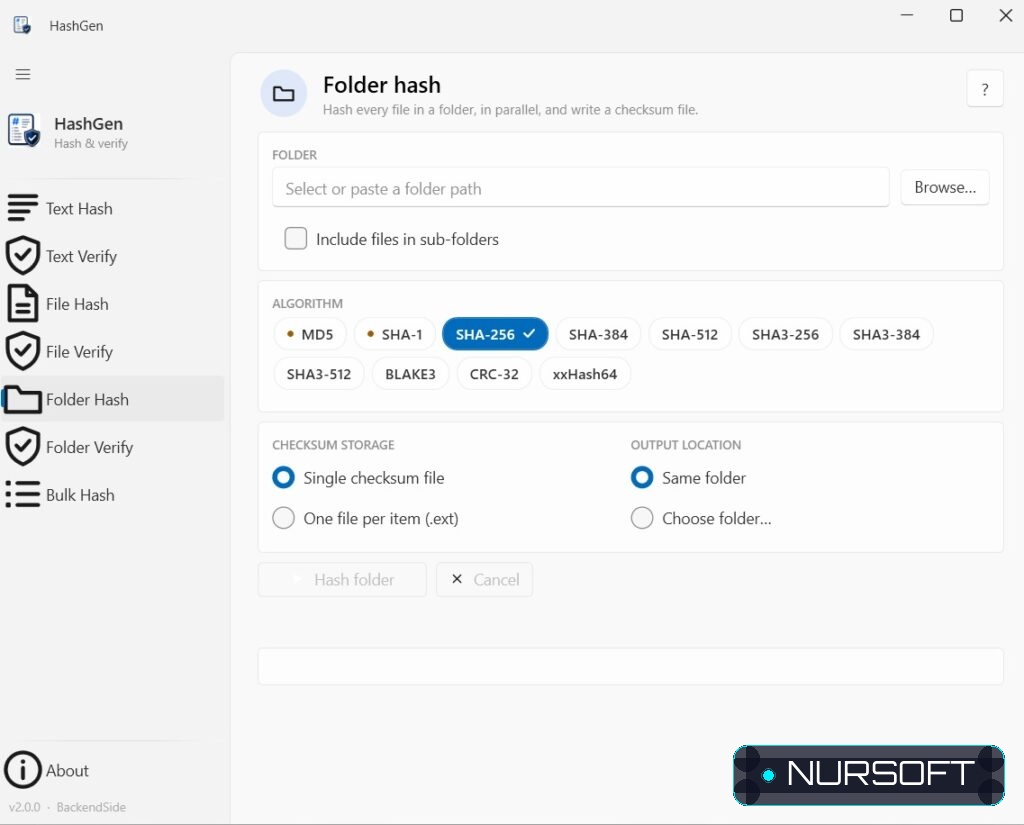This screenshot has height=825, width=1024.
Task: Pick the SHA3-384 algorithm
Action: [886, 334]
